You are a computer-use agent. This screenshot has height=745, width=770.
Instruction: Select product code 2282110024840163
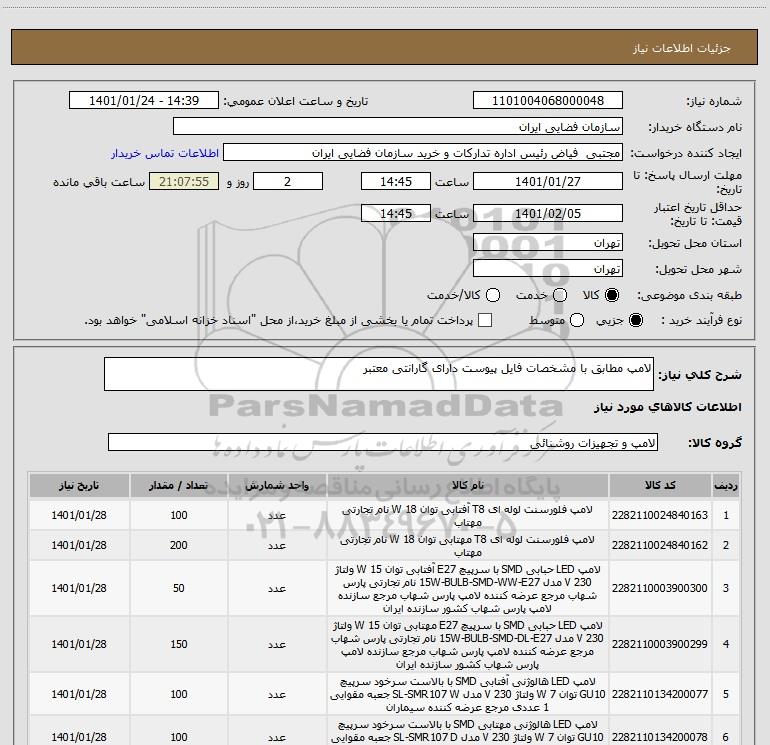pyautogui.click(x=660, y=515)
